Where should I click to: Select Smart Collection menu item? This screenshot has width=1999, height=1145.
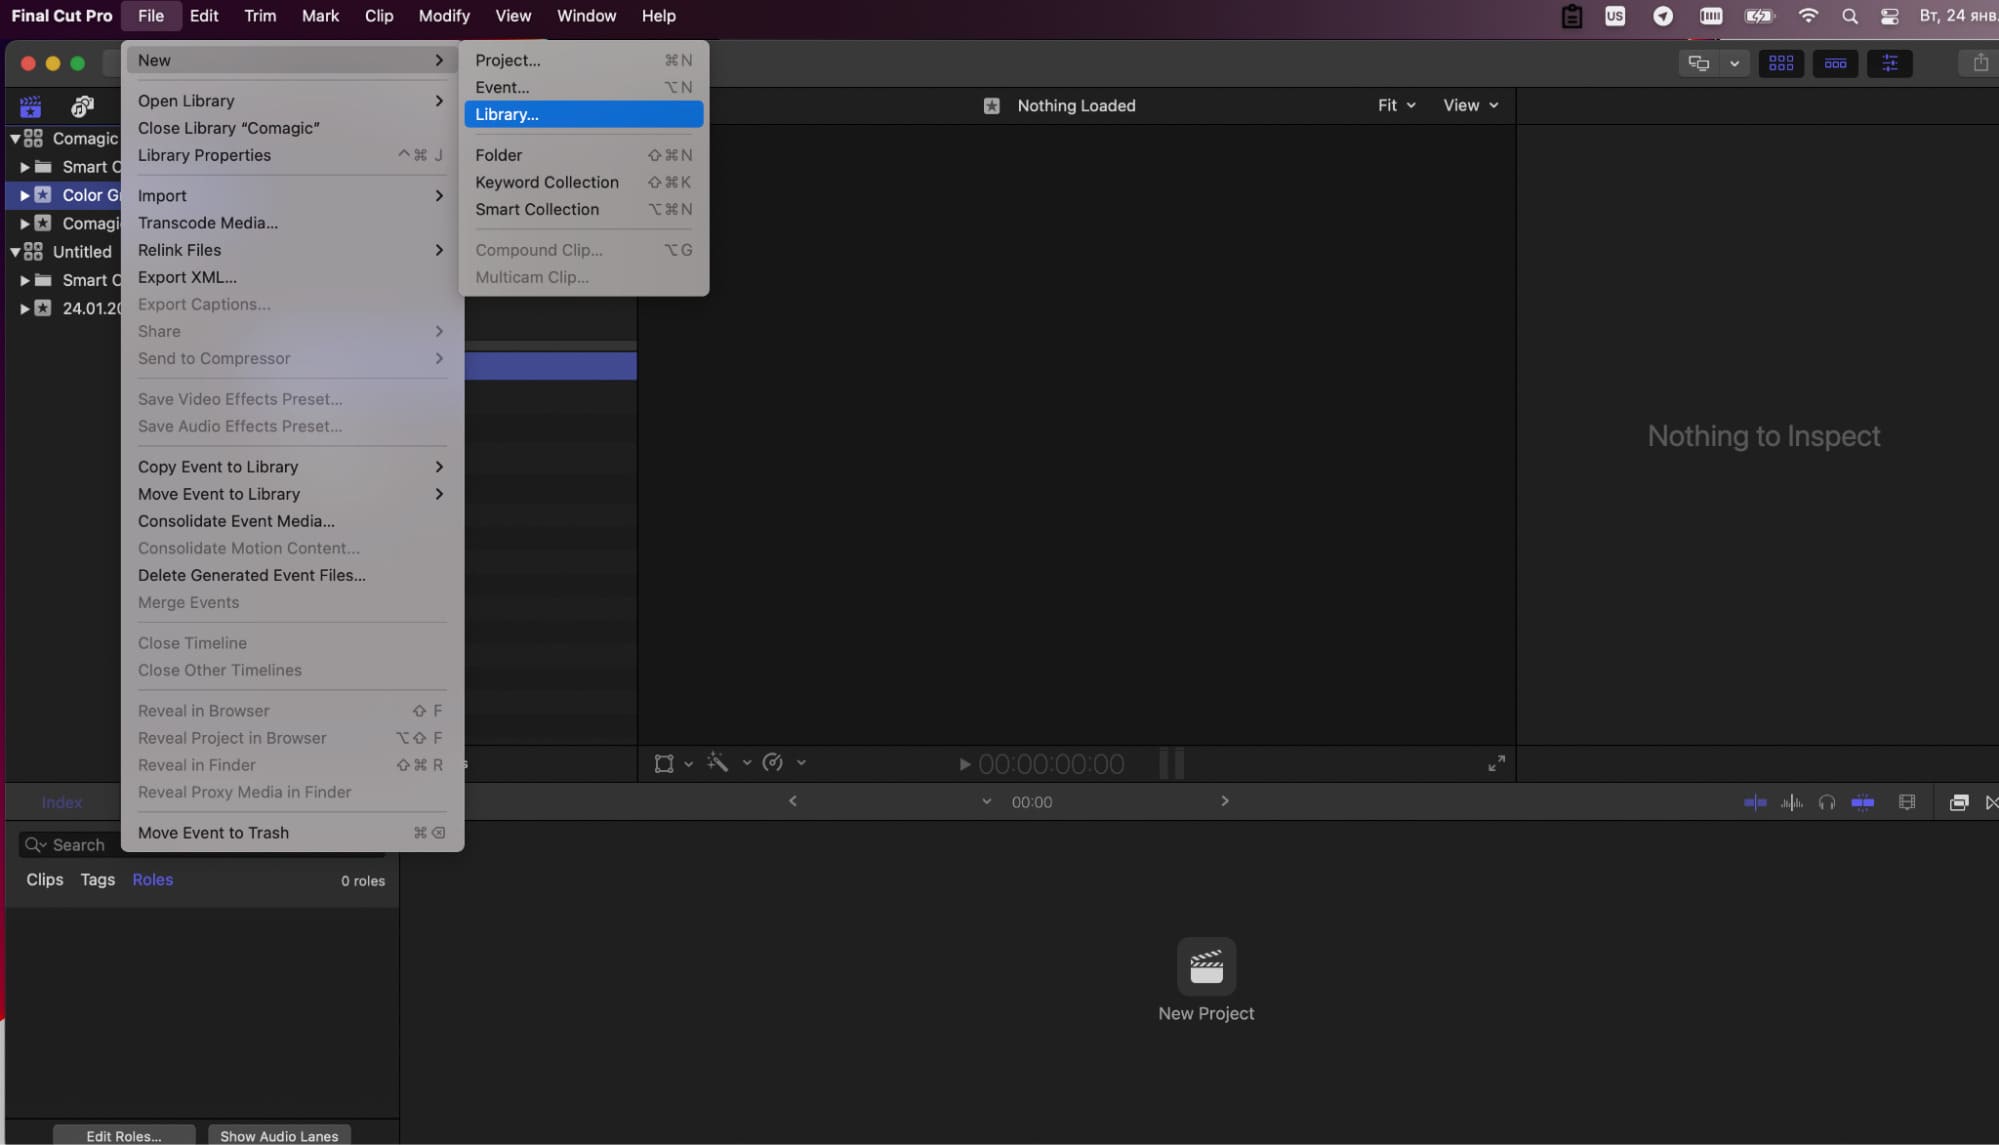[x=583, y=209]
